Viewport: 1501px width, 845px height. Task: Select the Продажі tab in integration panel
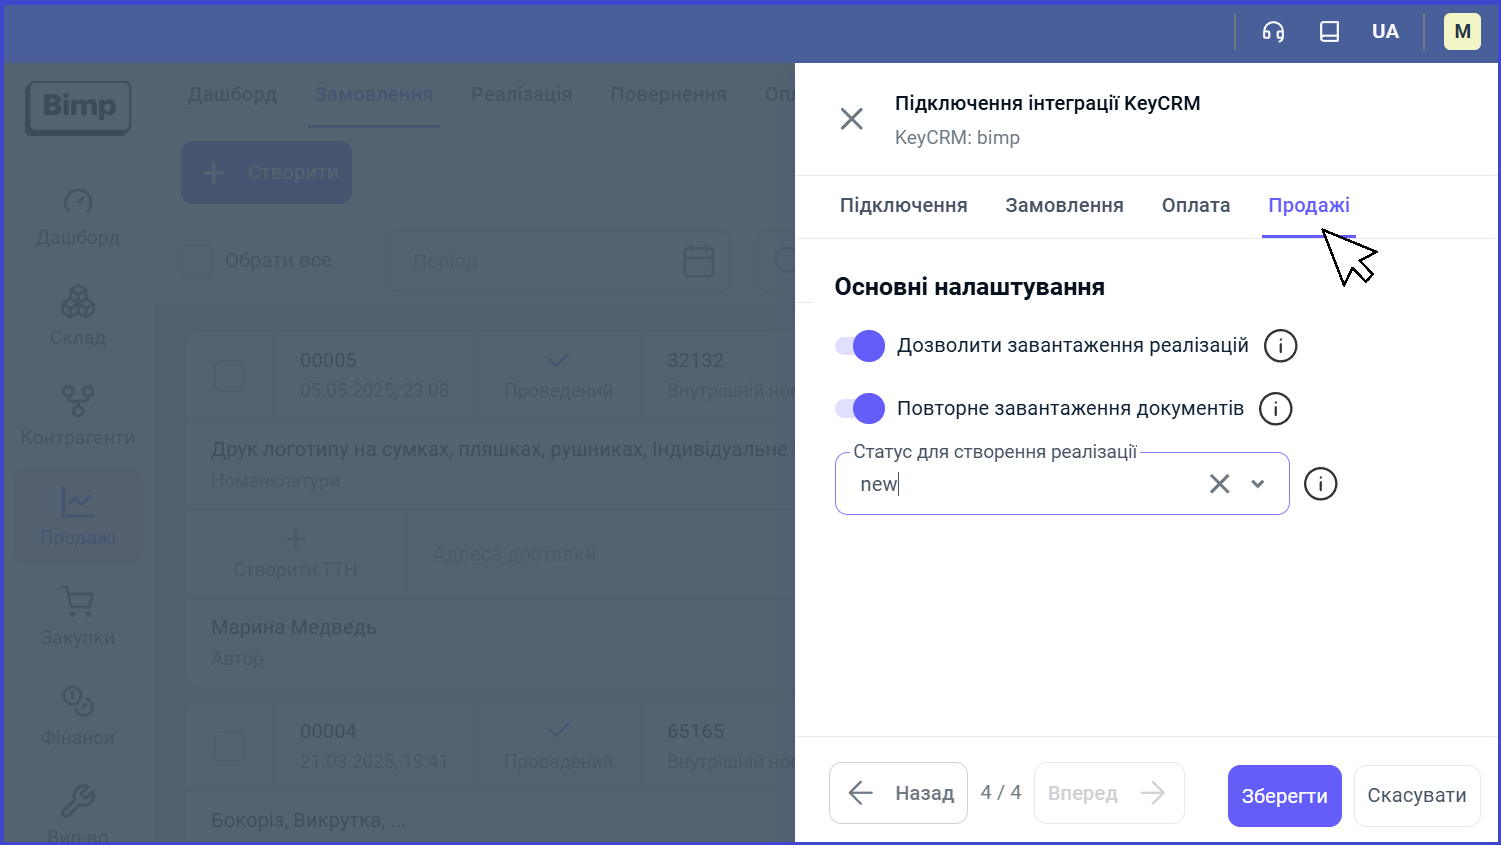(1309, 205)
